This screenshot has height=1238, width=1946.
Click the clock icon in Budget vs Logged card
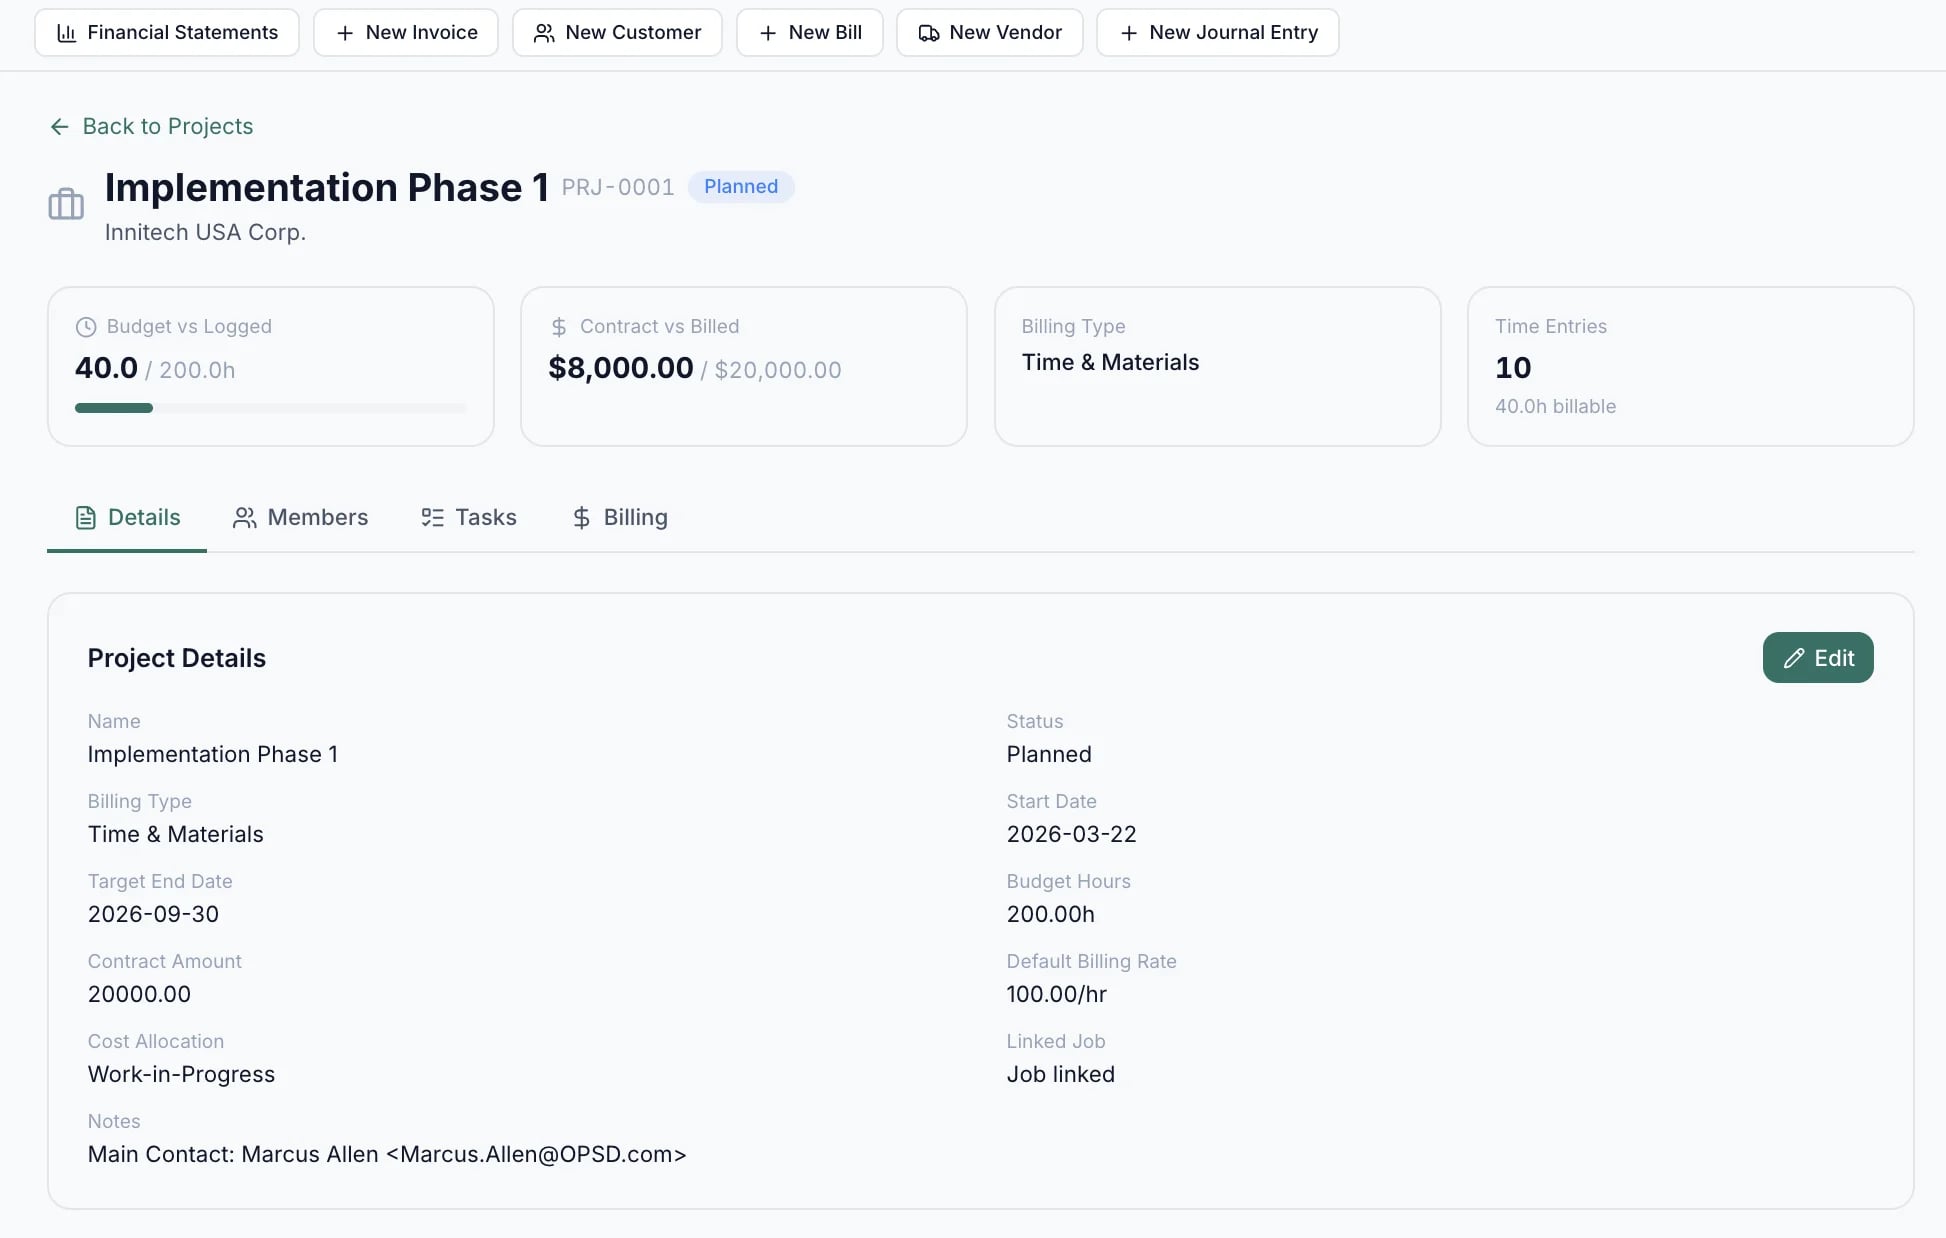tap(85, 326)
